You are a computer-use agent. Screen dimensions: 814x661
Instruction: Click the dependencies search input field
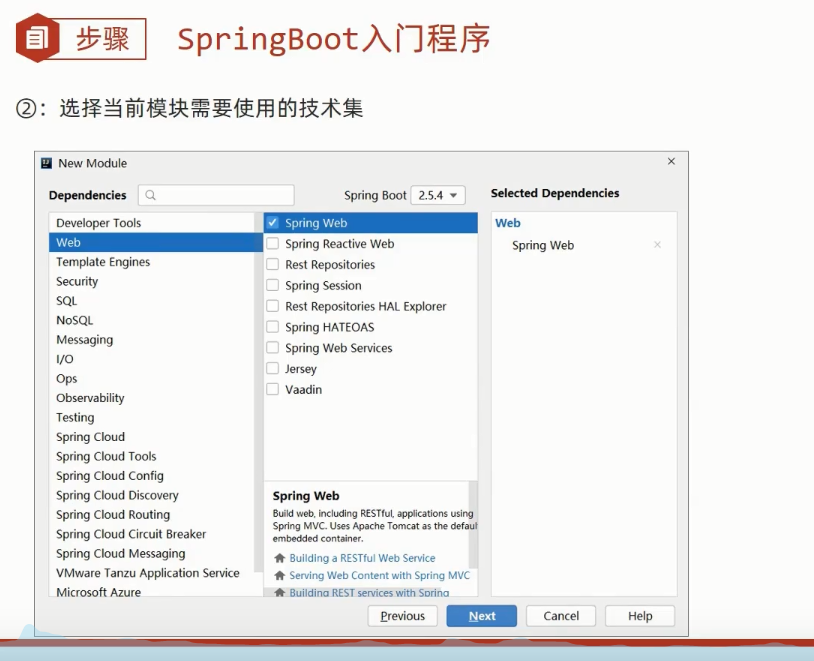(x=216, y=195)
